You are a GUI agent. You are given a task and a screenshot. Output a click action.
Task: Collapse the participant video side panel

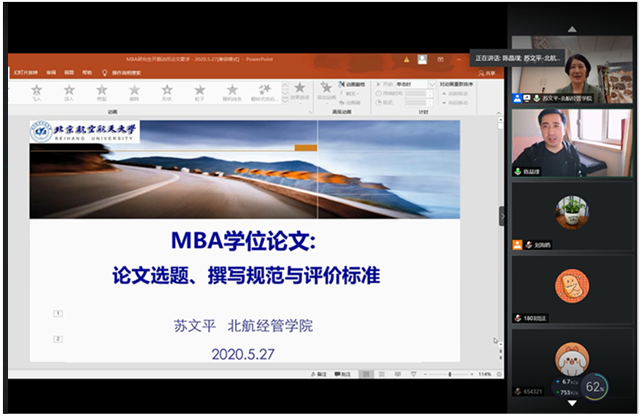[503, 216]
